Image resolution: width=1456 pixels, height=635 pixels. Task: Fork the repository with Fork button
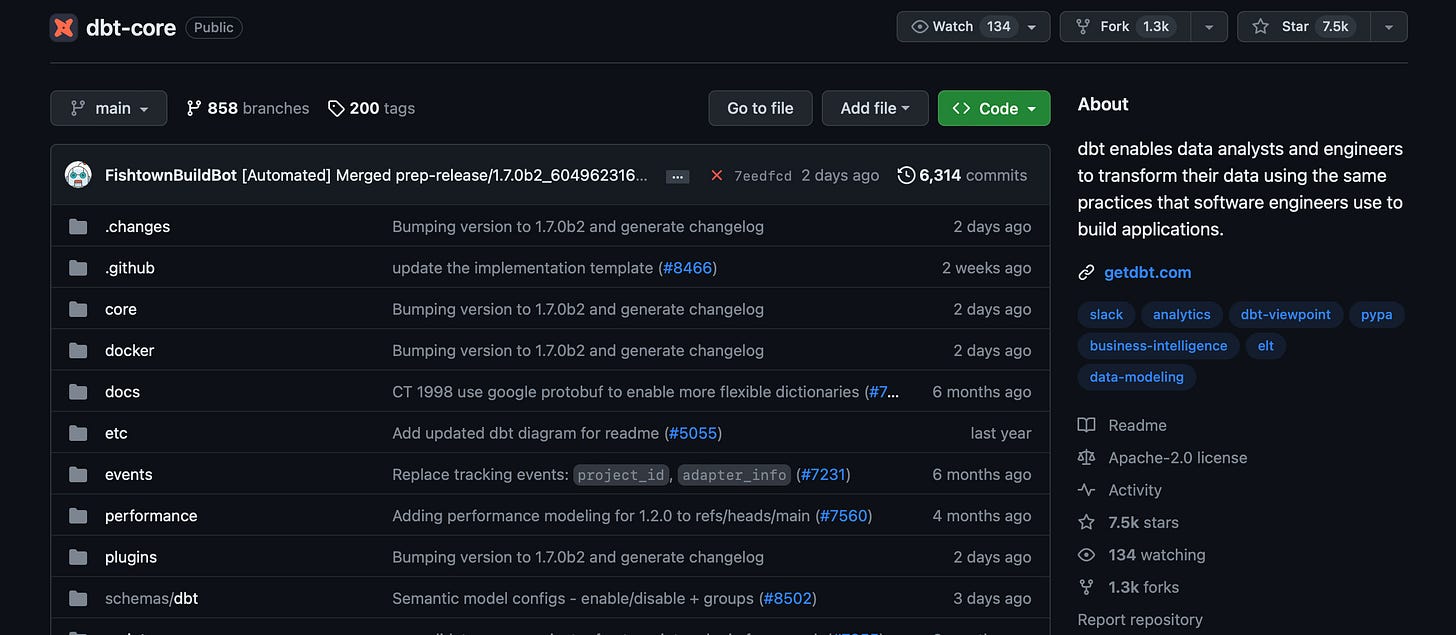tap(1126, 27)
